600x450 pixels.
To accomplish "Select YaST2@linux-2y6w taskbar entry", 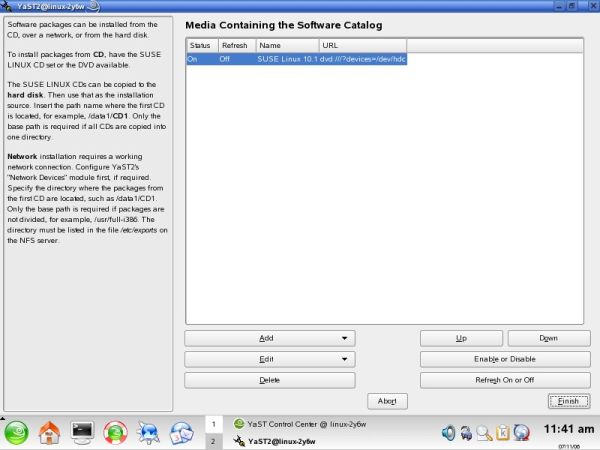I will point(275,441).
